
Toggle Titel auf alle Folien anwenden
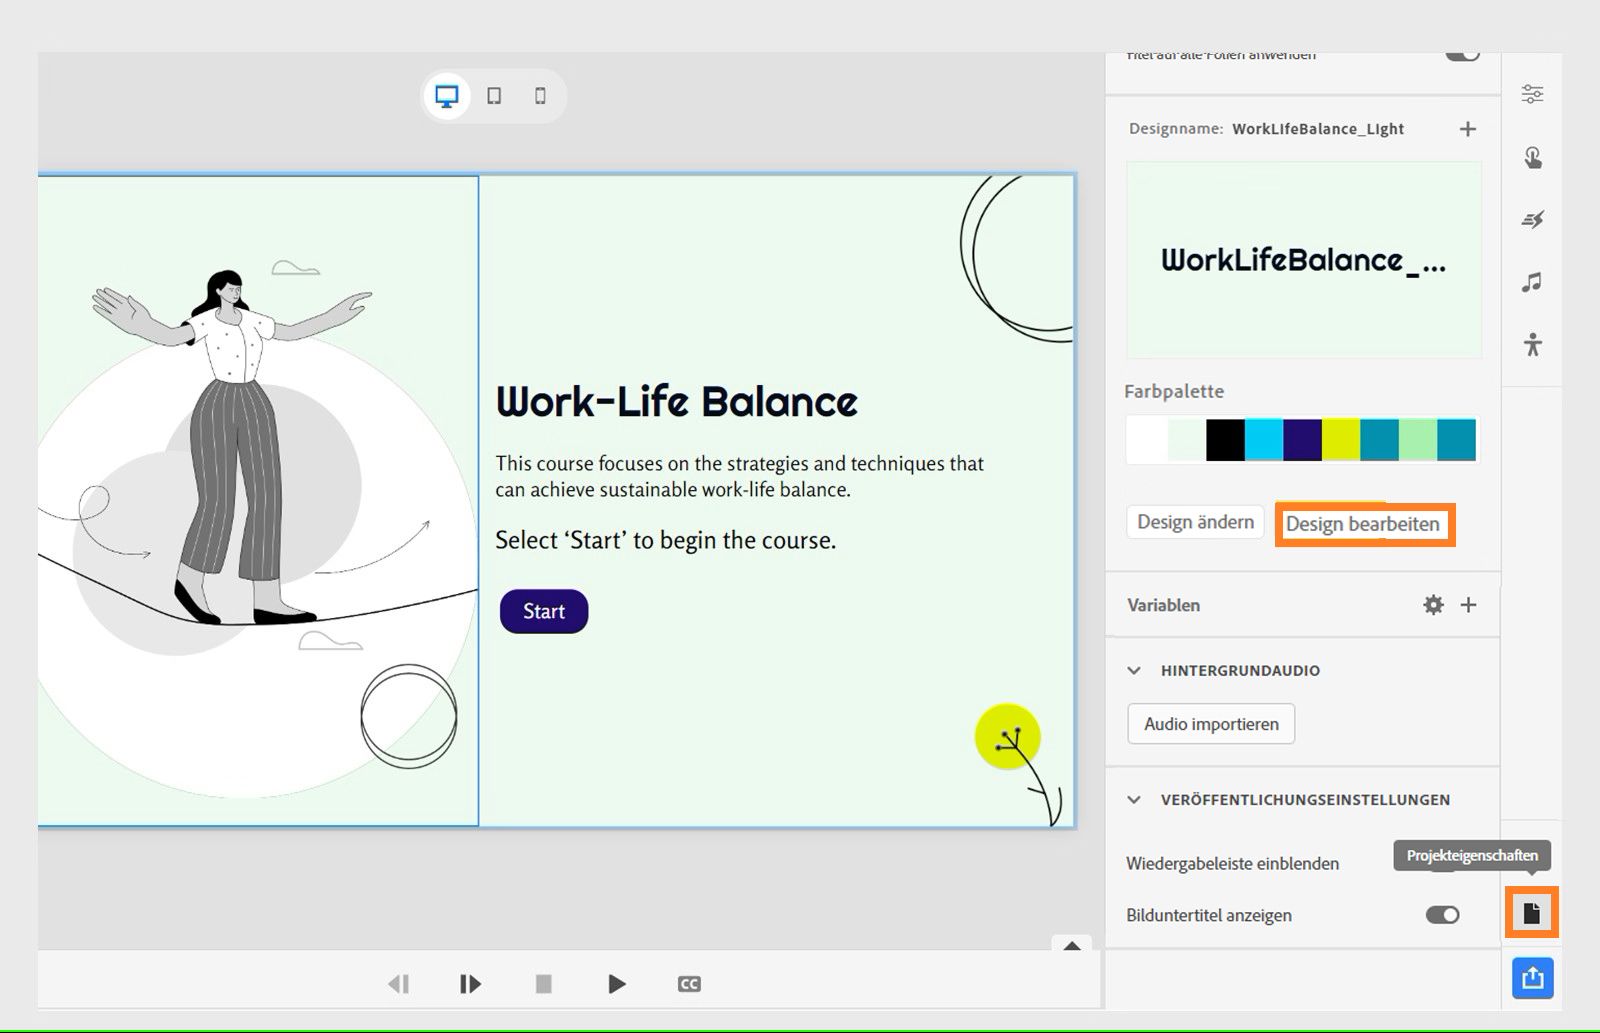(x=1463, y=53)
